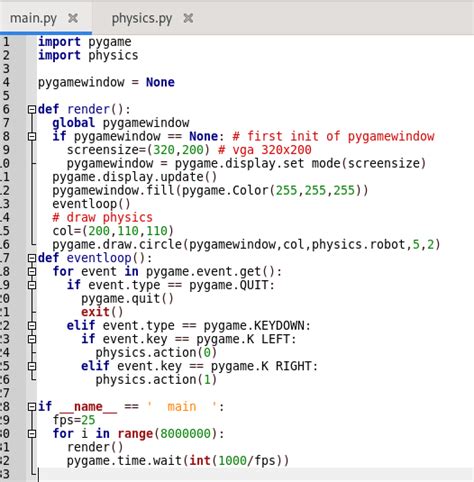This screenshot has height=482, width=474.
Task: Click line number 4 in the gutter
Action: click(x=6, y=82)
